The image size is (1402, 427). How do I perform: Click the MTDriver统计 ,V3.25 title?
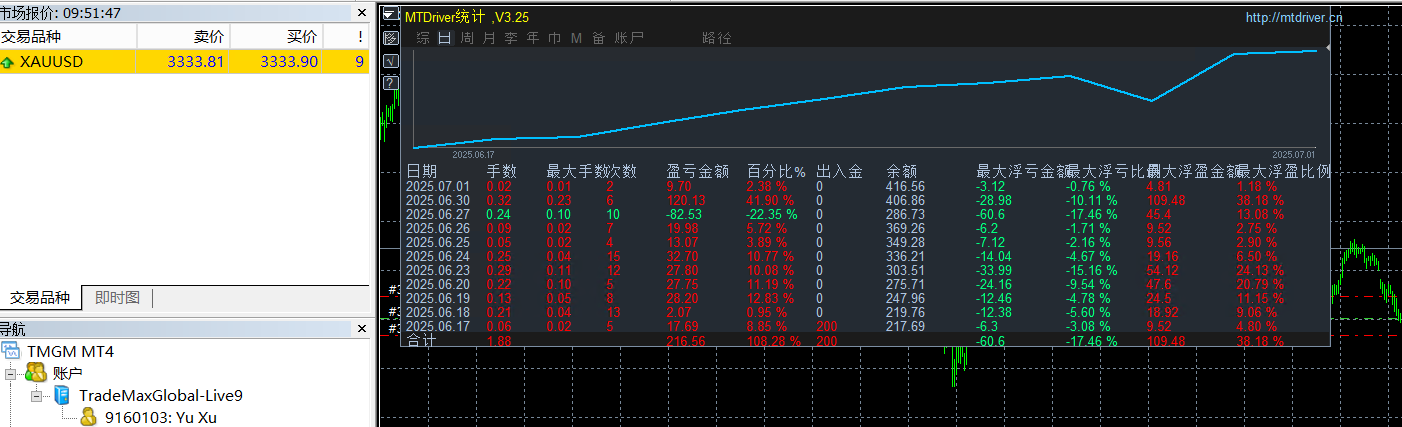click(x=467, y=17)
